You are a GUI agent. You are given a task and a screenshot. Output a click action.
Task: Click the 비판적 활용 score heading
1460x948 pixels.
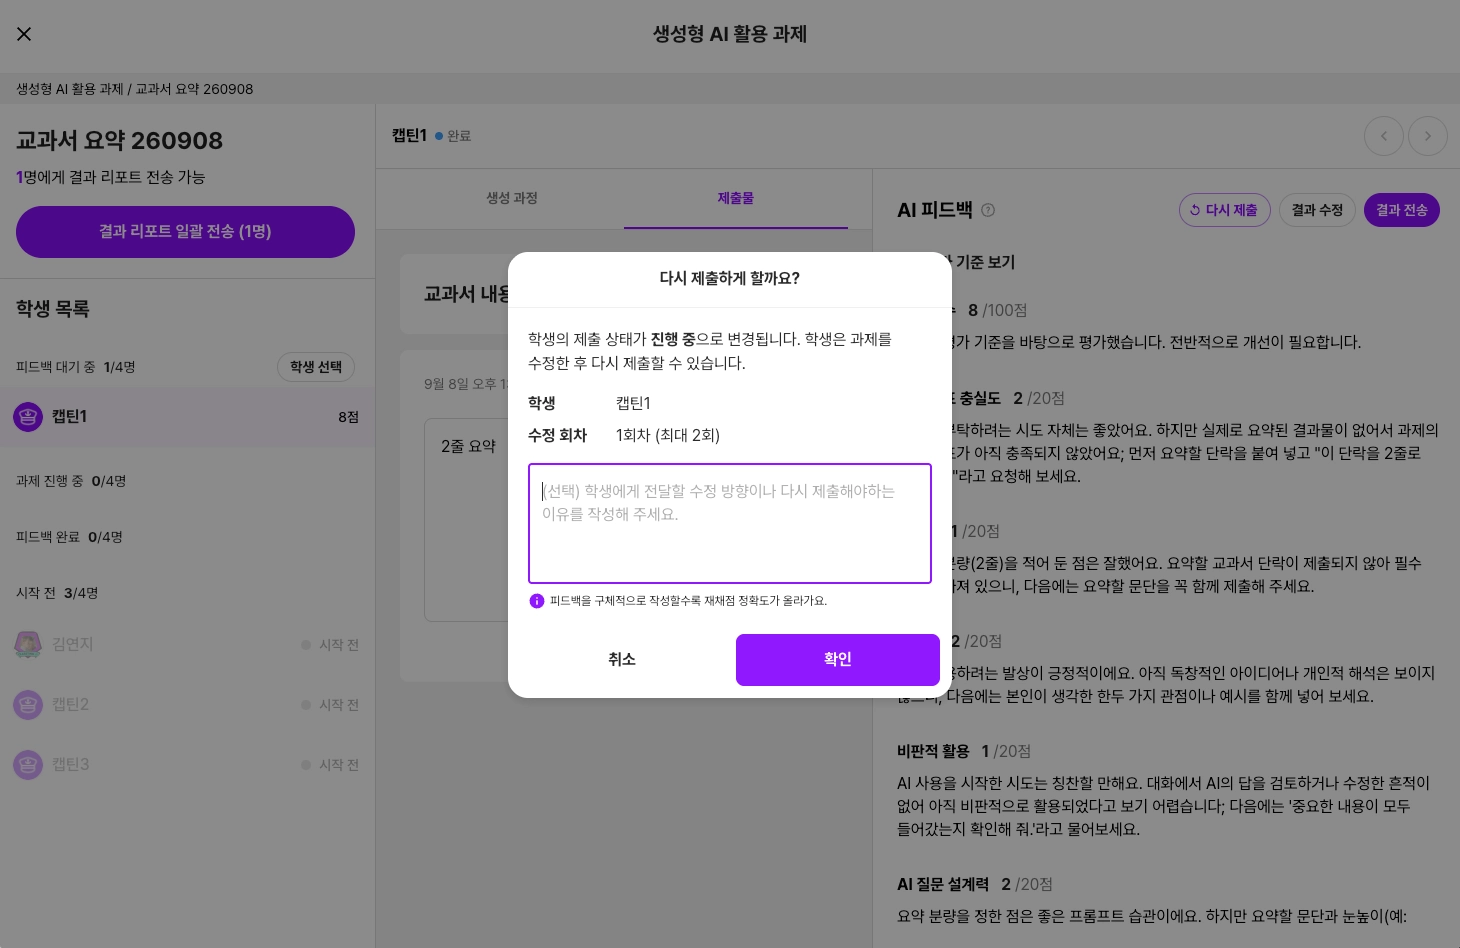(x=964, y=751)
